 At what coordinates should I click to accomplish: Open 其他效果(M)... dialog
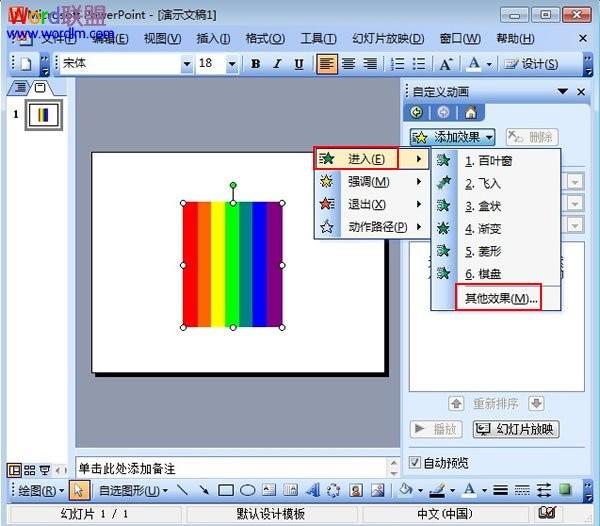coord(499,298)
